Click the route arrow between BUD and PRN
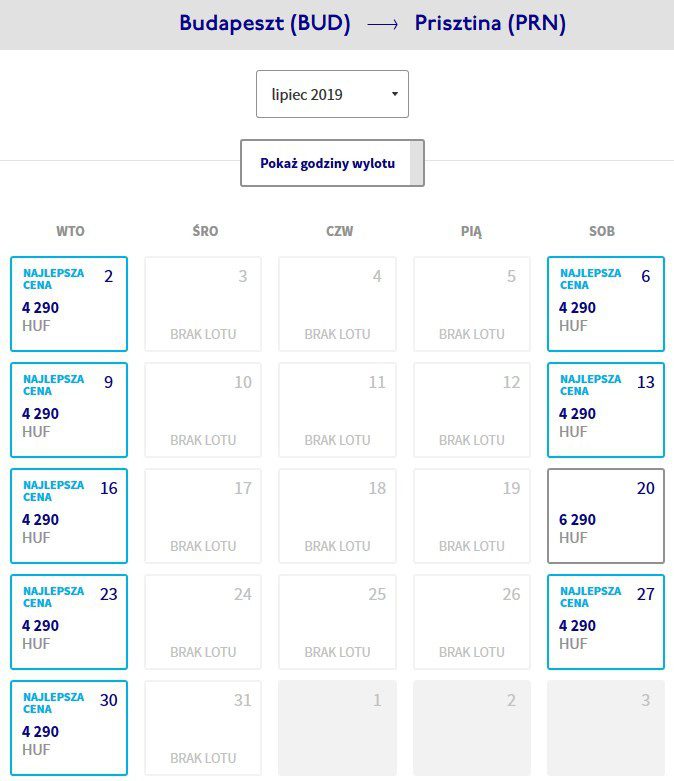Viewport: 674px width, 781px height. click(383, 24)
